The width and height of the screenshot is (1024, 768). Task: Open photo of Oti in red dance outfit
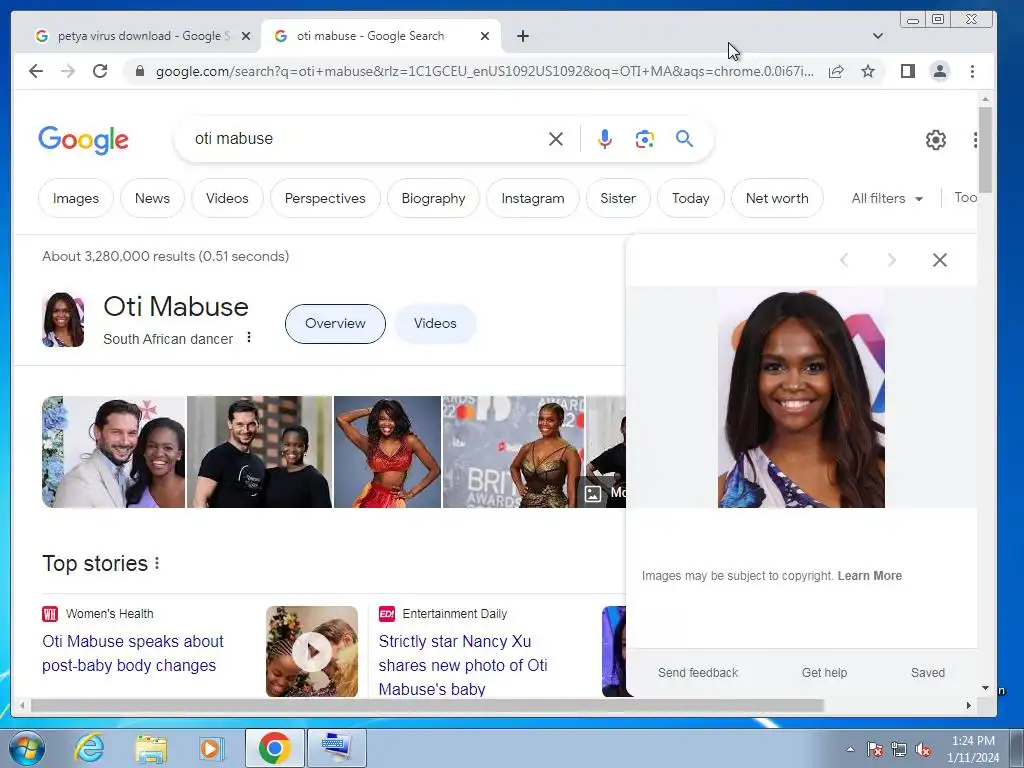click(387, 452)
